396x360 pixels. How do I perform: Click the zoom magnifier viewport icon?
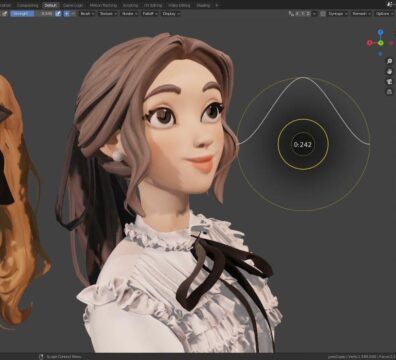tap(389, 61)
